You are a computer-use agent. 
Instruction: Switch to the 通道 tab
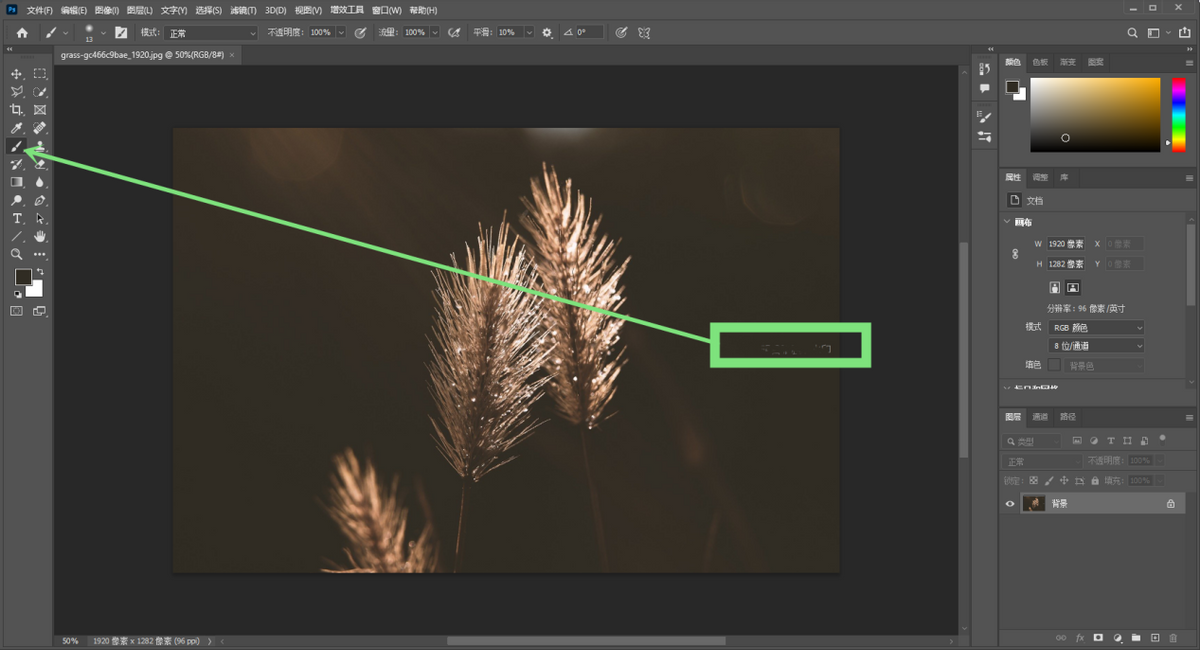[1040, 417]
